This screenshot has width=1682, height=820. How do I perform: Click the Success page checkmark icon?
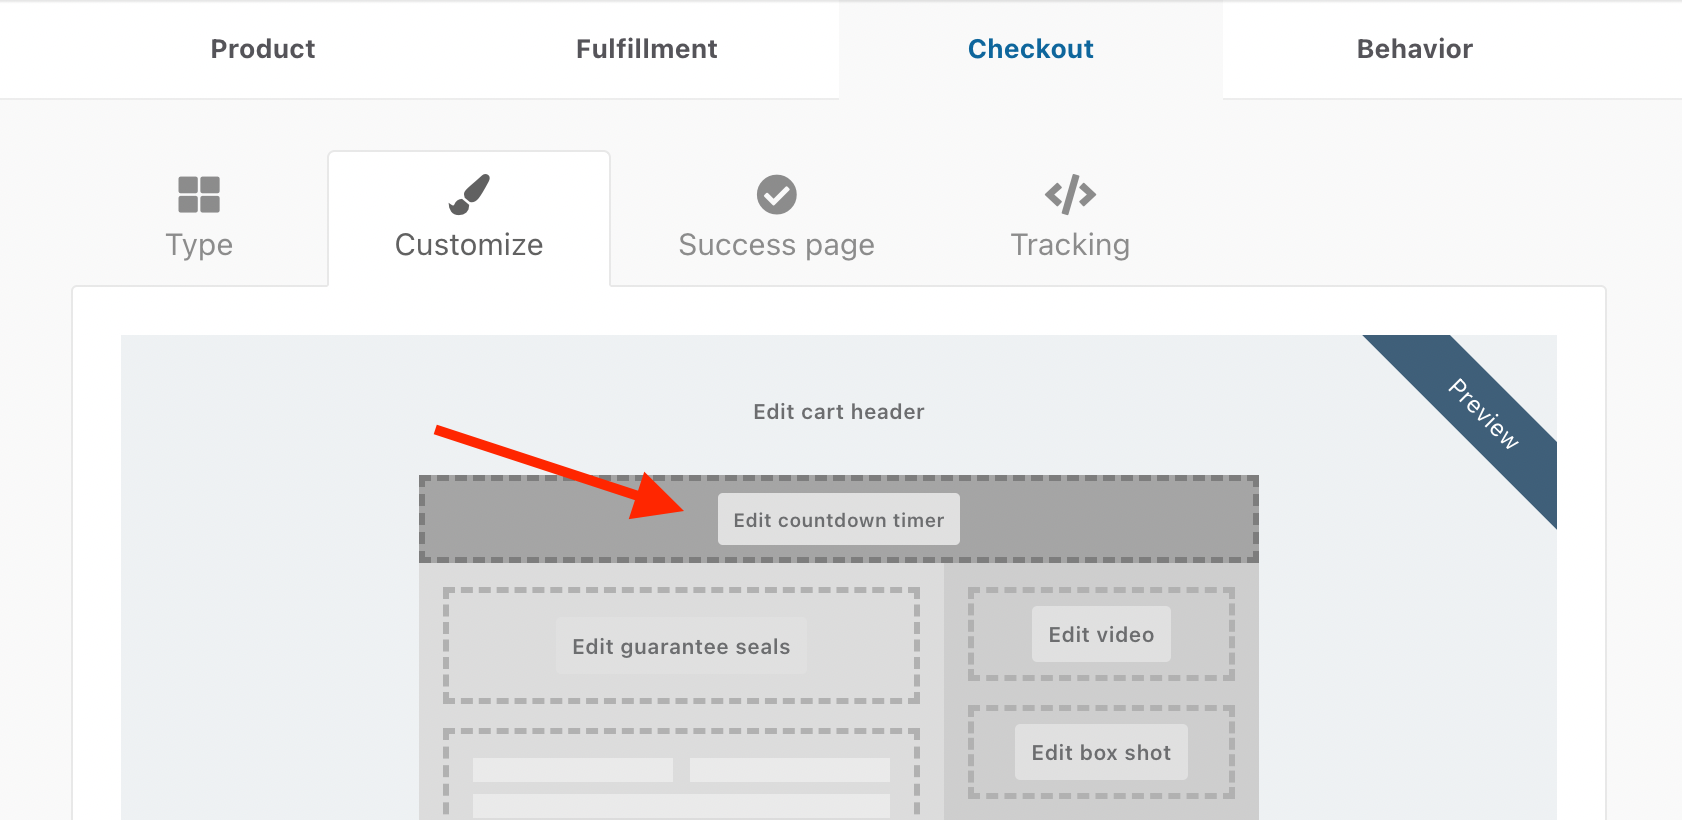[776, 195]
